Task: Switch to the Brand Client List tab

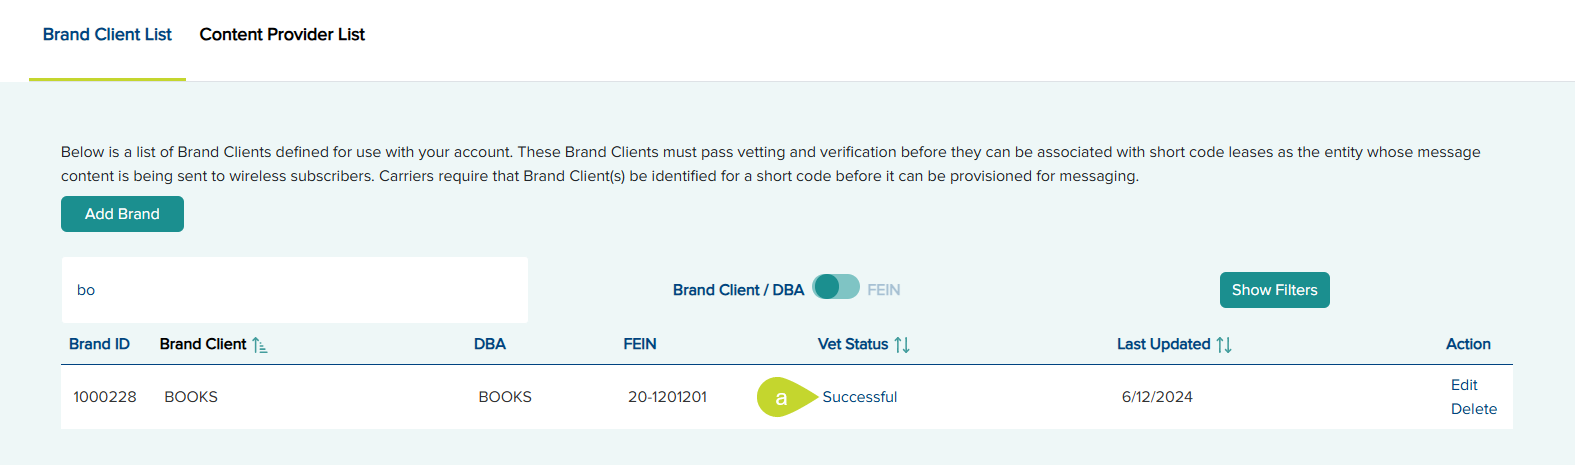Action: coord(107,35)
